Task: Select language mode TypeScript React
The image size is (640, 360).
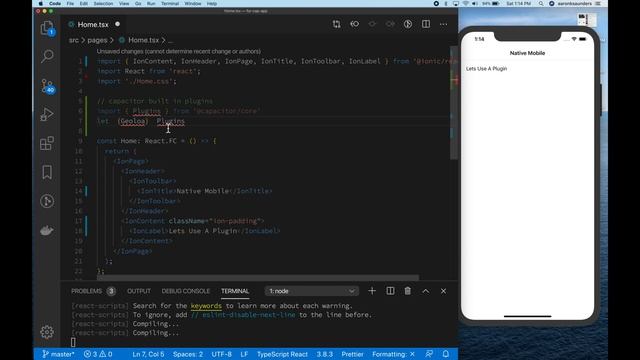Action: (282, 354)
